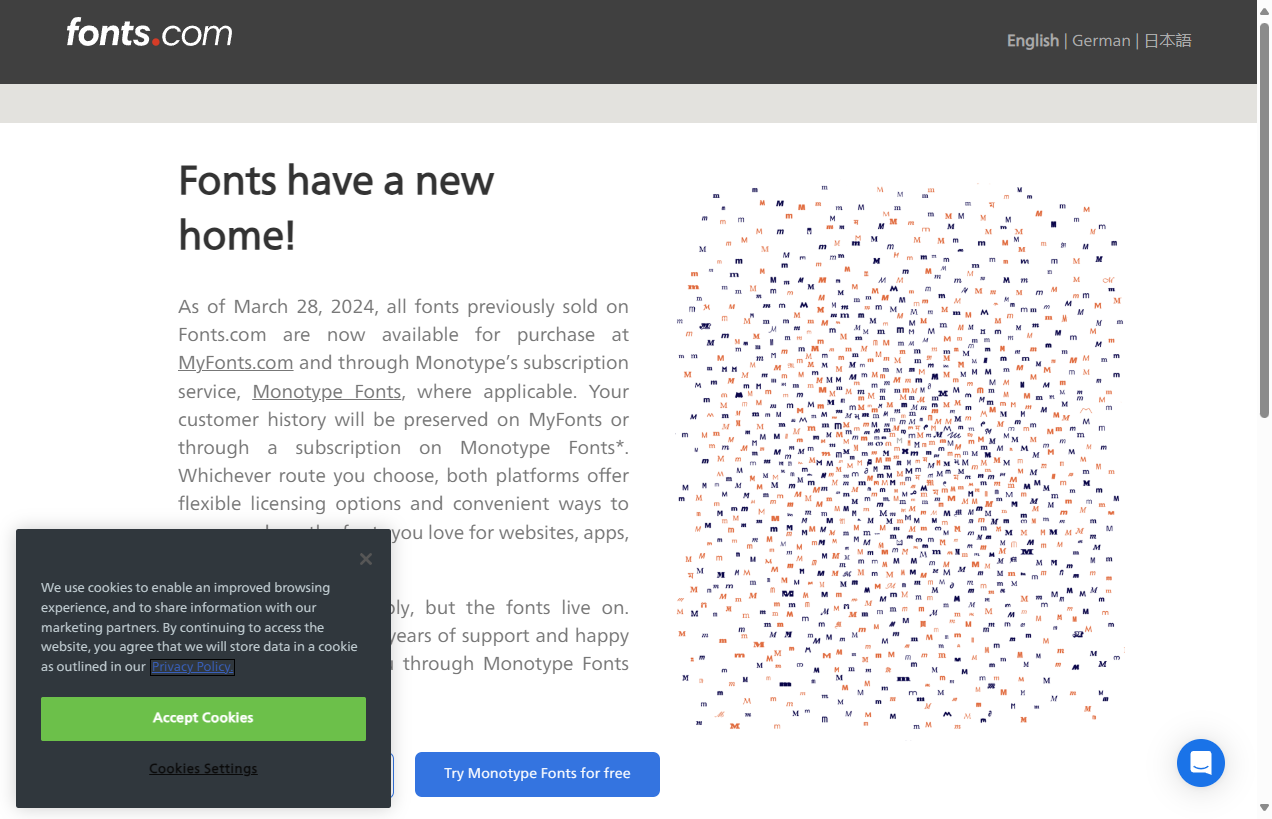Select English as the site language
The image size is (1272, 819).
pos(1032,40)
